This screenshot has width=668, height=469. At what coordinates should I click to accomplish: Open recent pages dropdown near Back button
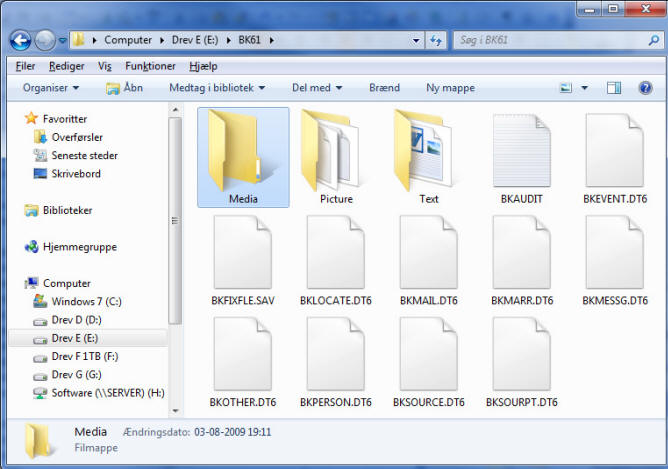63,40
